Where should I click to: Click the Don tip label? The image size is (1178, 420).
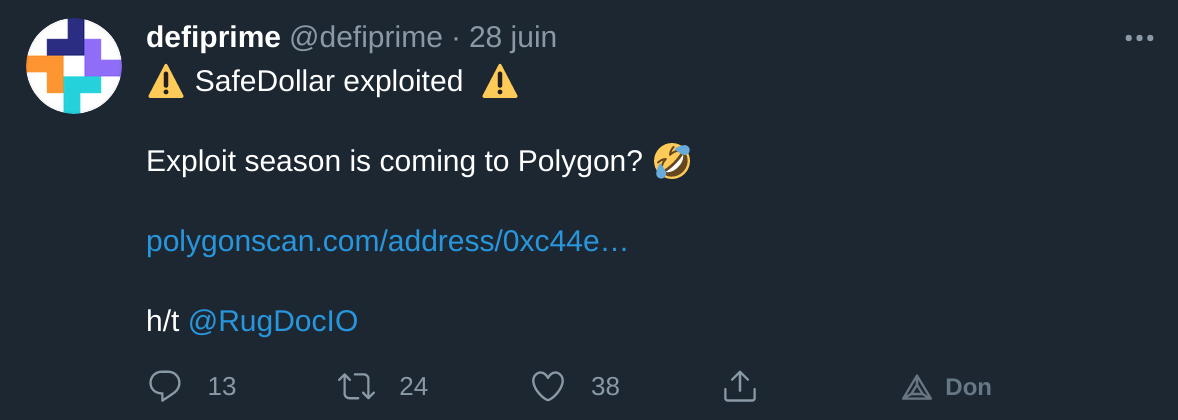(x=968, y=387)
